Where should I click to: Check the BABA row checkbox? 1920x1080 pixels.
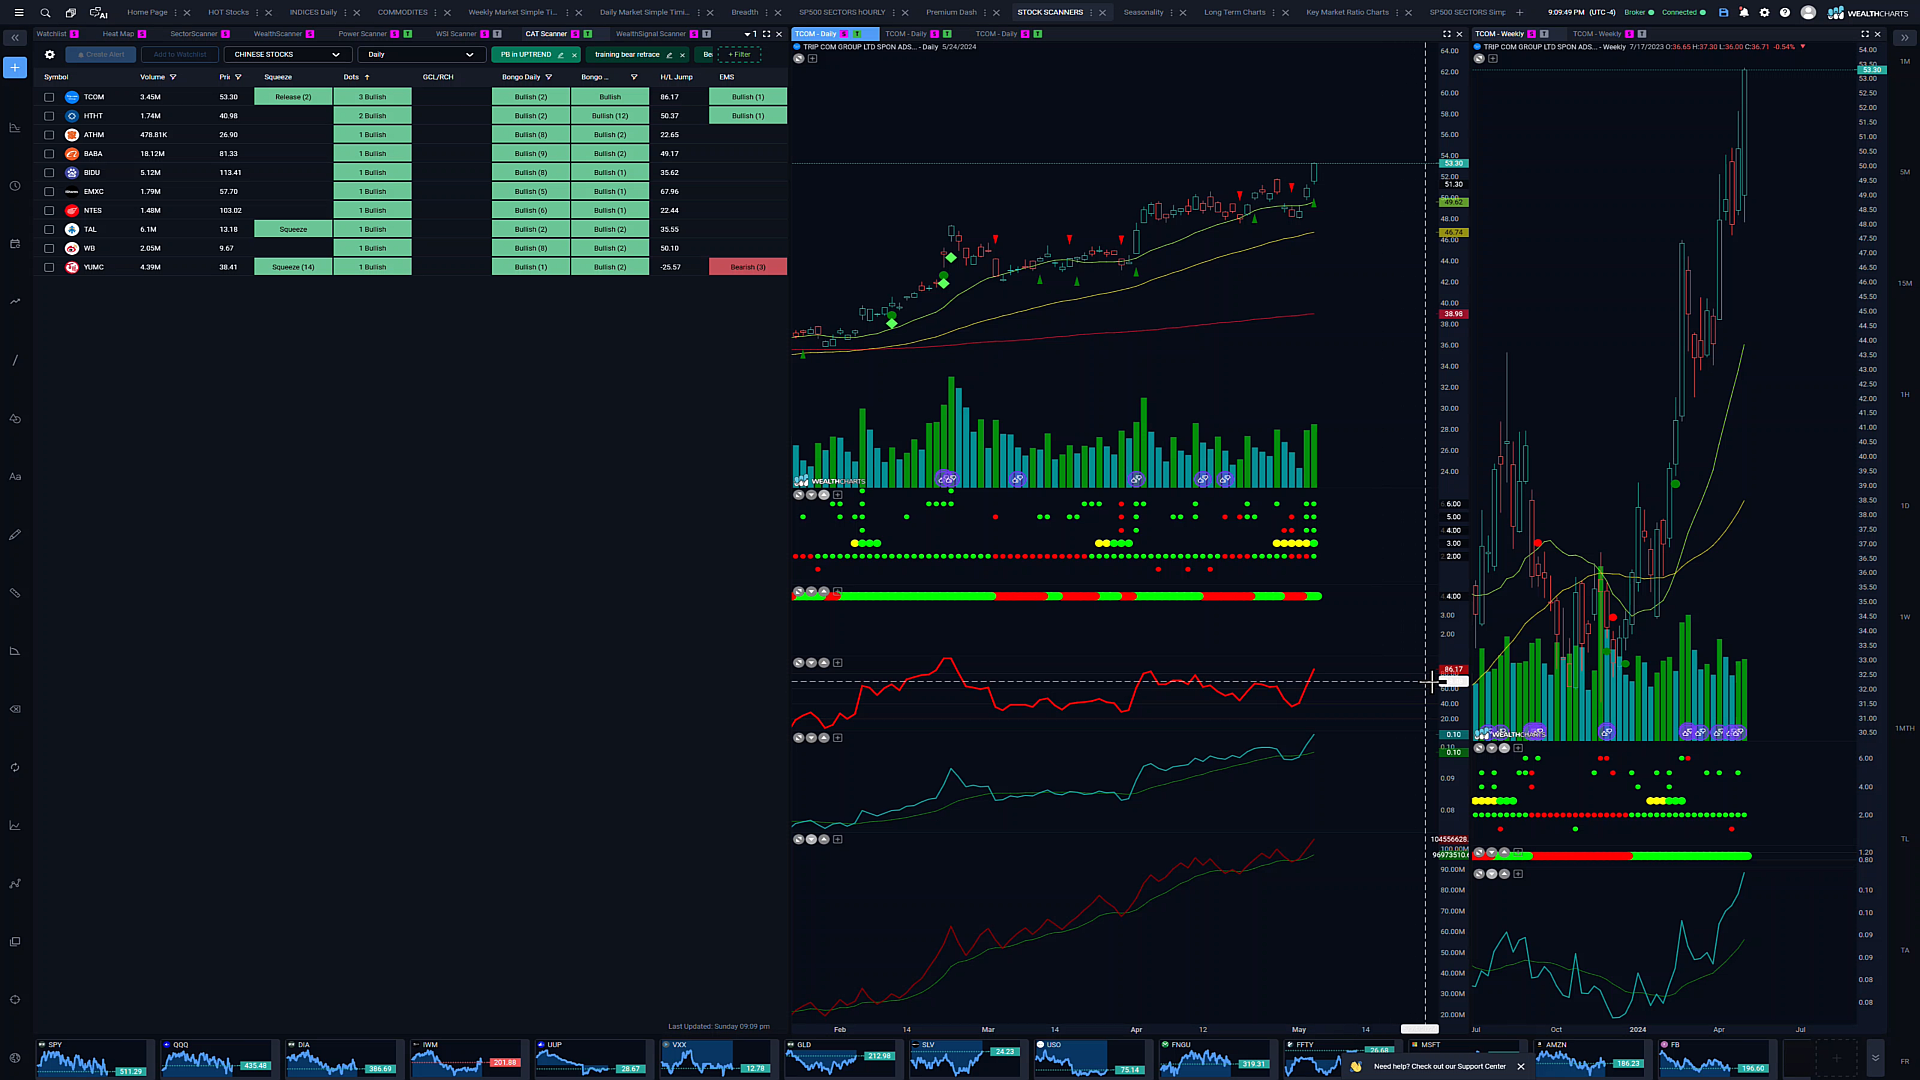coord(49,154)
